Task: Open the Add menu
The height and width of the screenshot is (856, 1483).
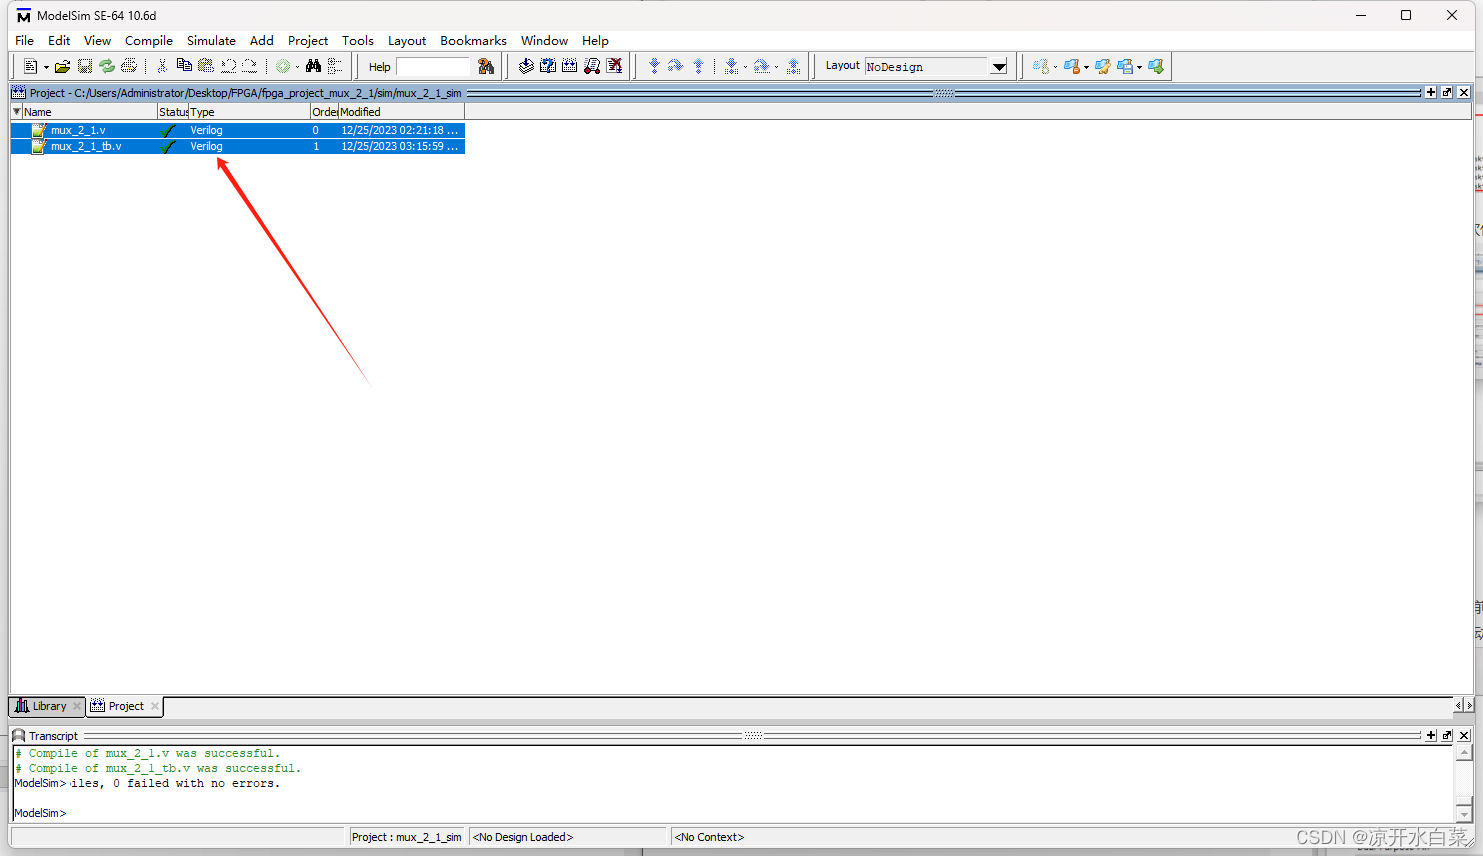Action: coord(262,41)
